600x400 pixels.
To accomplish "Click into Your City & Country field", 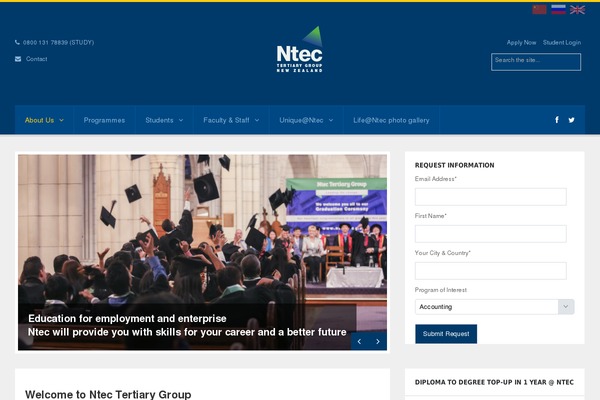I will (x=491, y=271).
